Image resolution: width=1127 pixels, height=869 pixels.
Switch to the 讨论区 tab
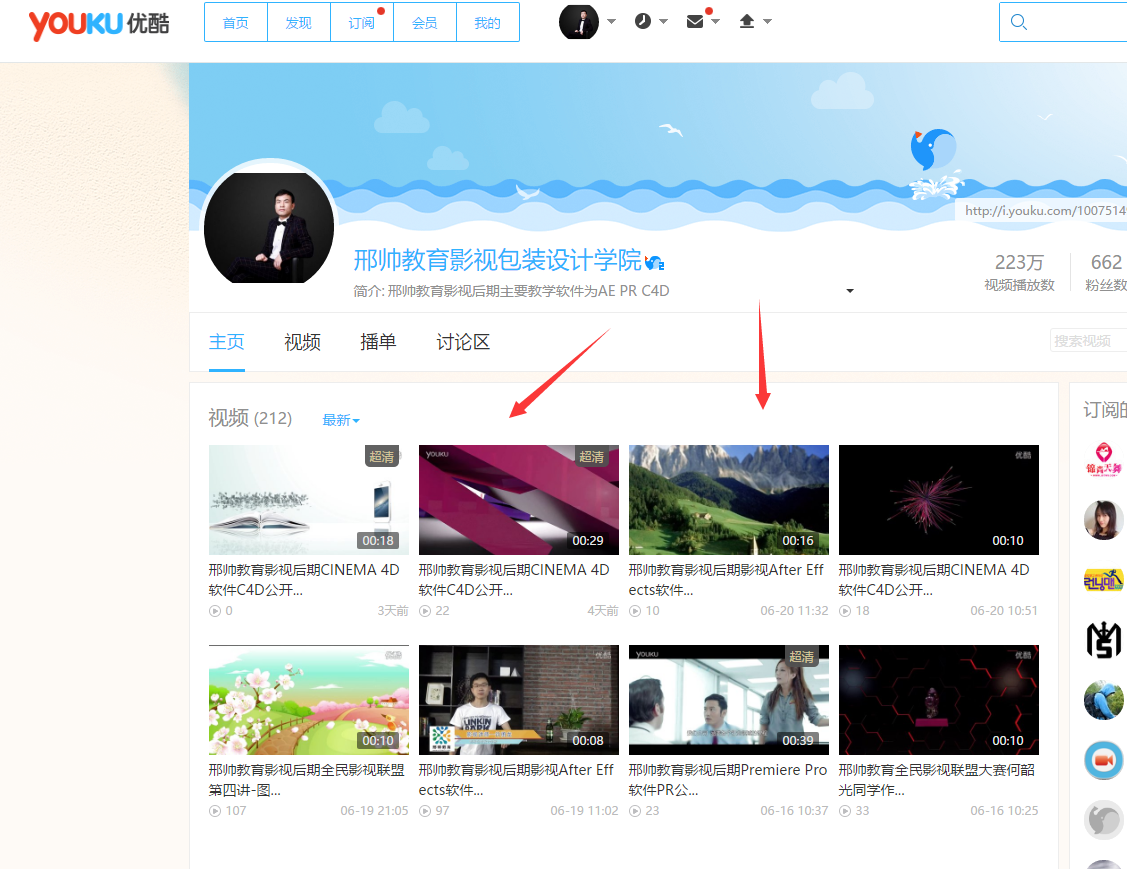click(463, 342)
